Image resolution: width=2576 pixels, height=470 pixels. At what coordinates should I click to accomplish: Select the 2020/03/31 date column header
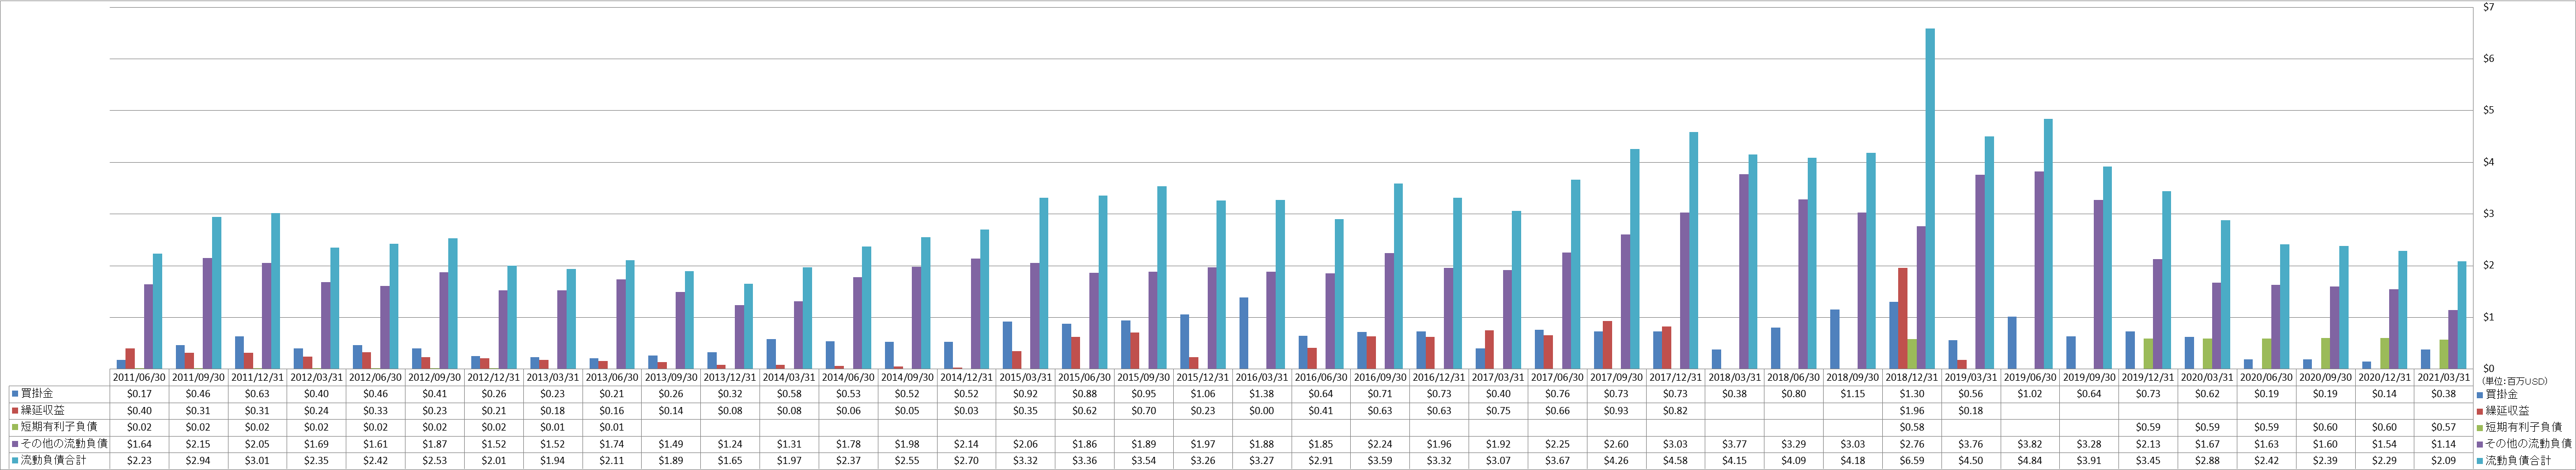point(2208,377)
